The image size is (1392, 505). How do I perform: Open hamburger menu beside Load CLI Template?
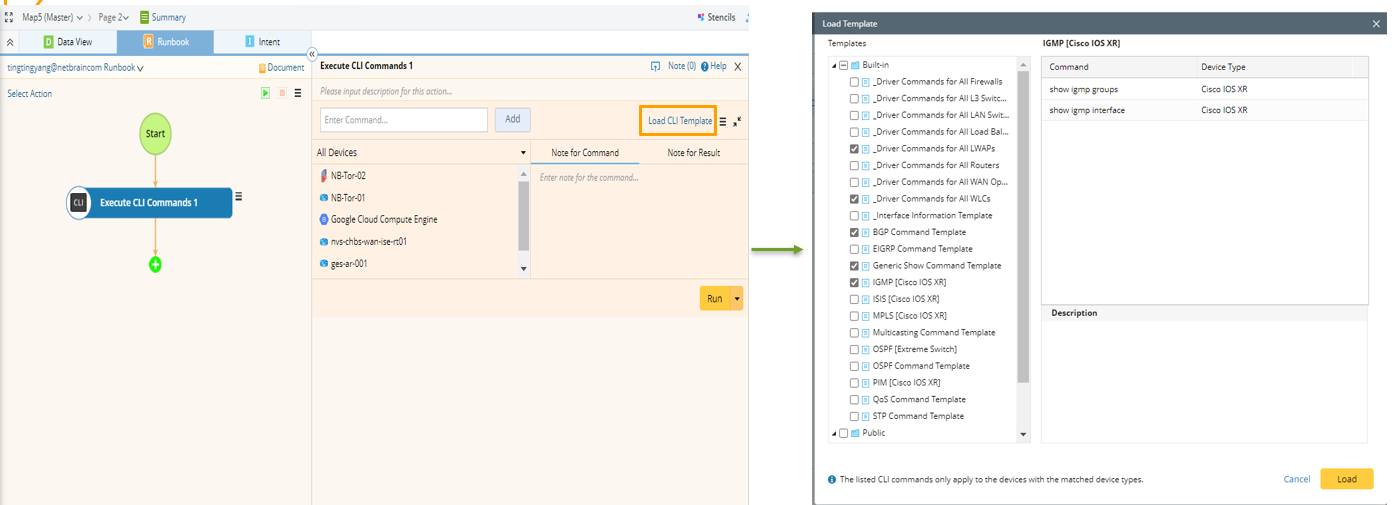coord(723,121)
